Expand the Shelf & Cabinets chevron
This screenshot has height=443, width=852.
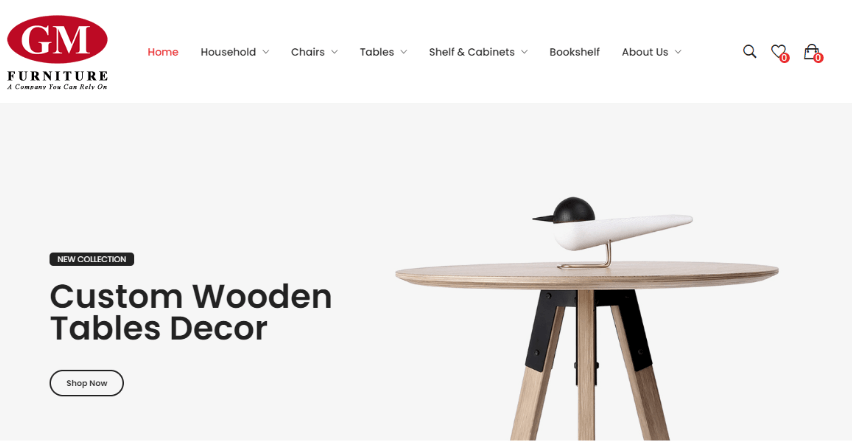(x=524, y=52)
